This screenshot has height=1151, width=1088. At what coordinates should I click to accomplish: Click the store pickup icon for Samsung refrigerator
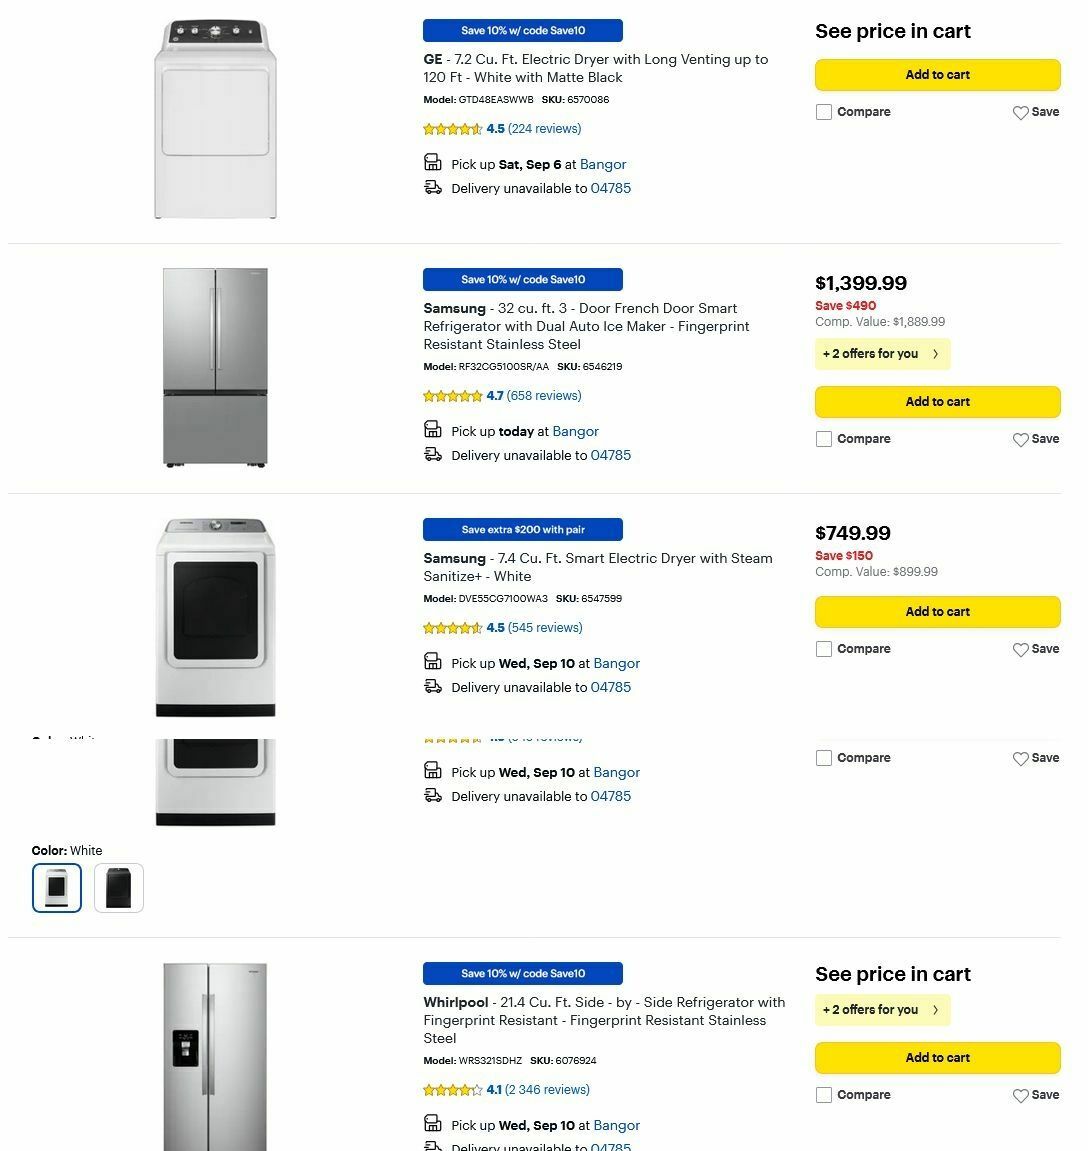coord(432,428)
